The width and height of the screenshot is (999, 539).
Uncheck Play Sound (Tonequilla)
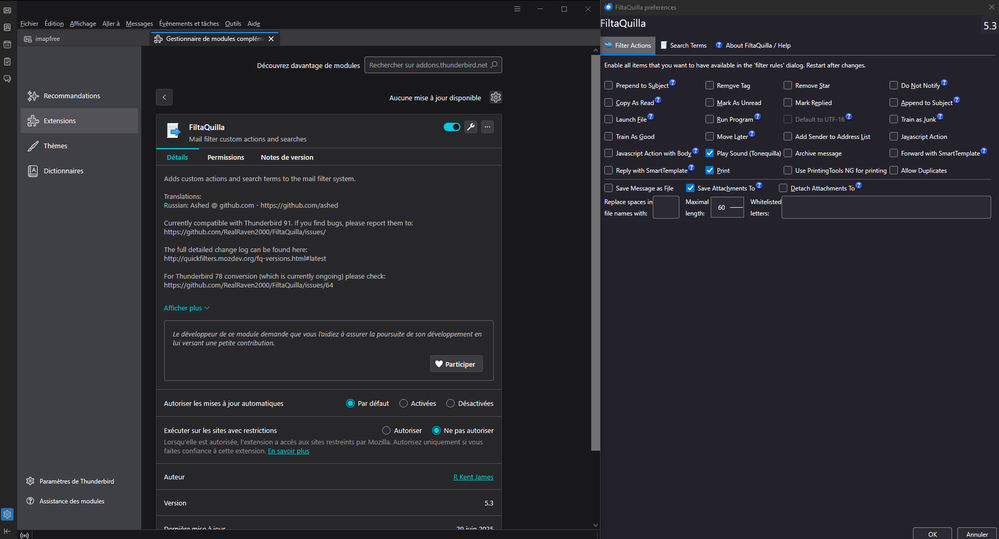click(x=709, y=154)
